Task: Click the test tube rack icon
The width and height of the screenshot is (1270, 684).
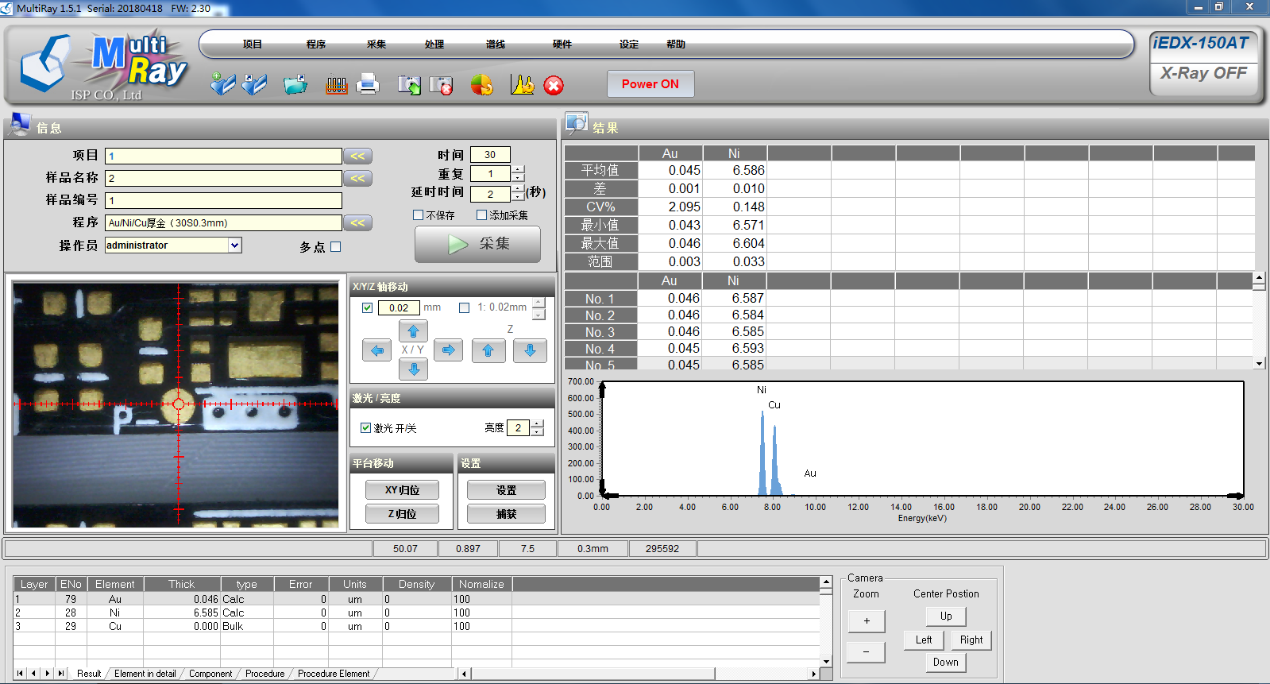Action: point(337,86)
